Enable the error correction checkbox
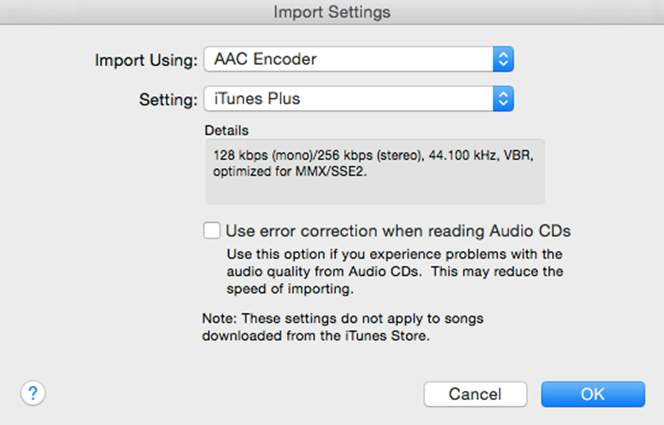Screen dimensions: 664x425 coord(212,231)
